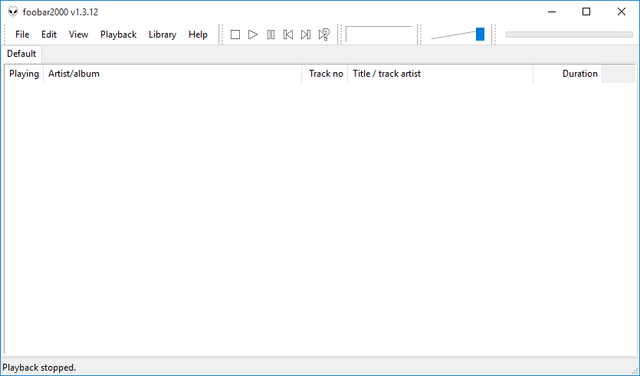Click the seek bar
Viewport: 640px width, 376px height.
pos(569,35)
